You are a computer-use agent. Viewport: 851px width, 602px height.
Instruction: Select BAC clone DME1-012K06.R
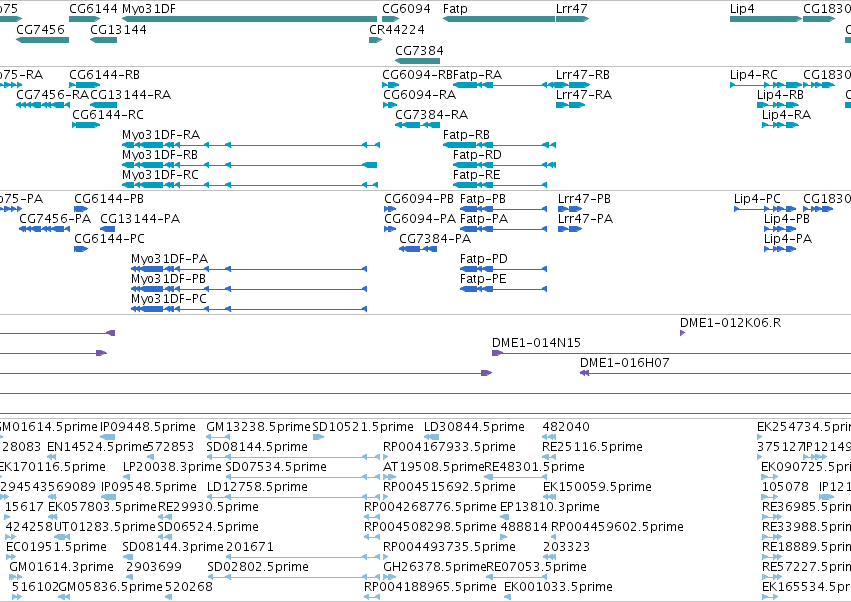pos(683,333)
